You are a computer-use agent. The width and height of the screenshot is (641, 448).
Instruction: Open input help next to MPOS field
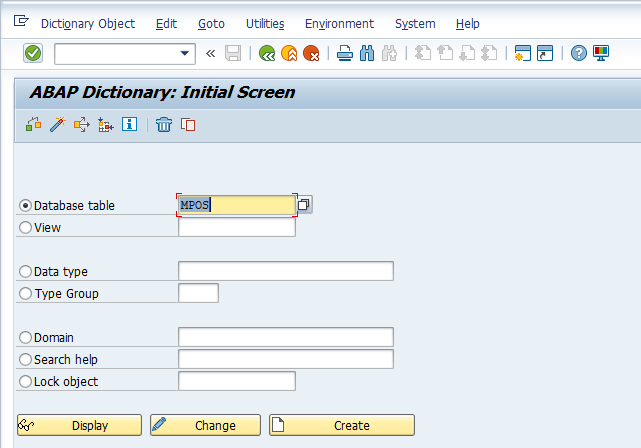(304, 205)
